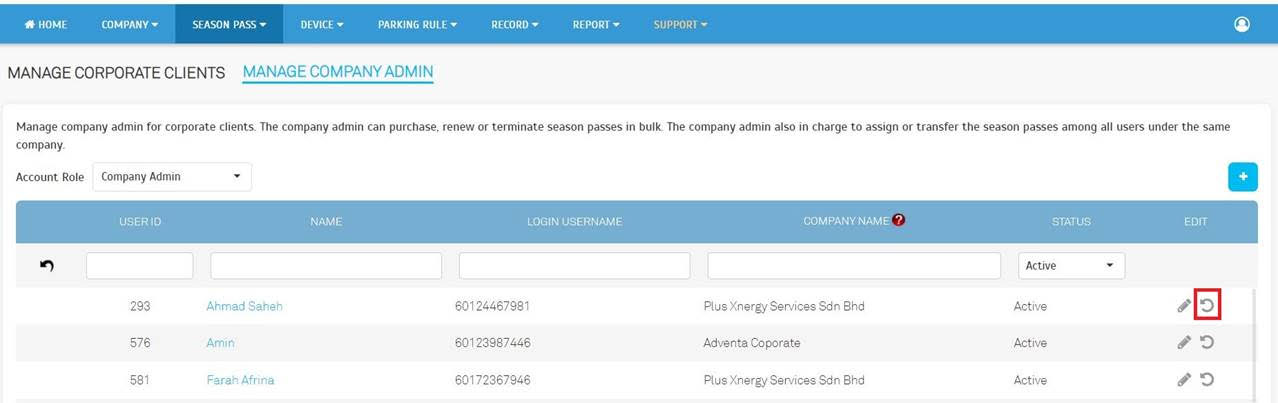This screenshot has height=403, width=1278.
Task: Expand the Company menu in navbar
Action: point(129,24)
